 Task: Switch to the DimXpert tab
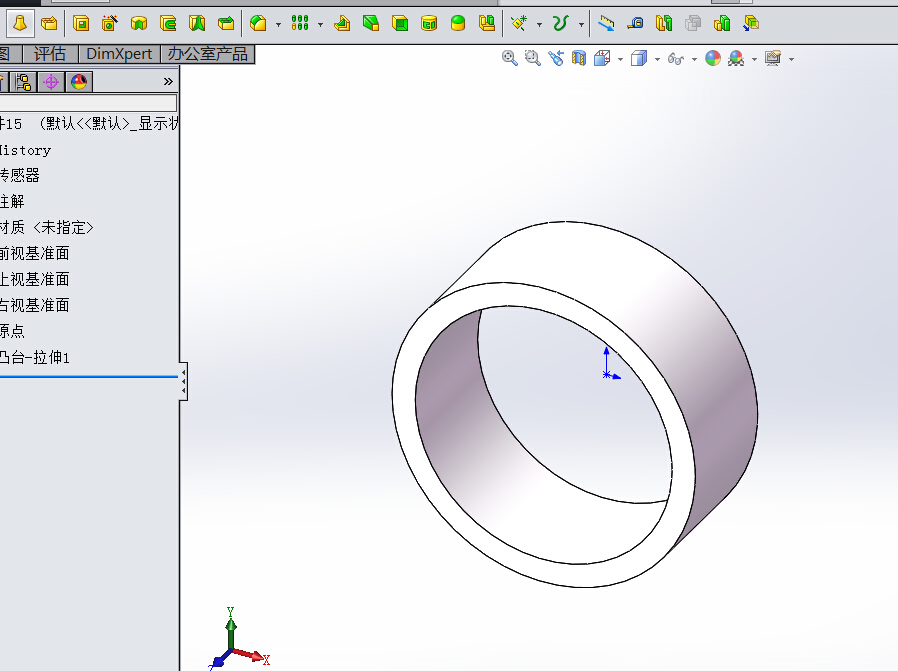(119, 54)
